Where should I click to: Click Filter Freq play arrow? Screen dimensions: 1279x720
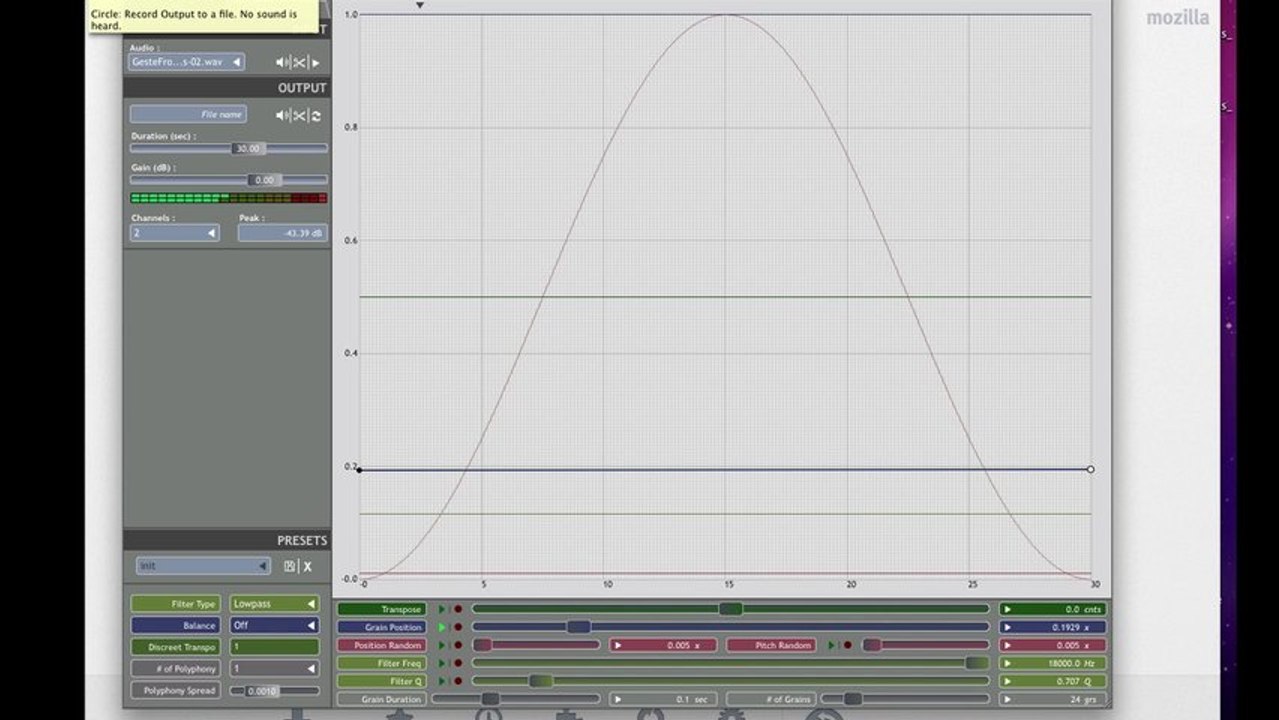point(442,663)
